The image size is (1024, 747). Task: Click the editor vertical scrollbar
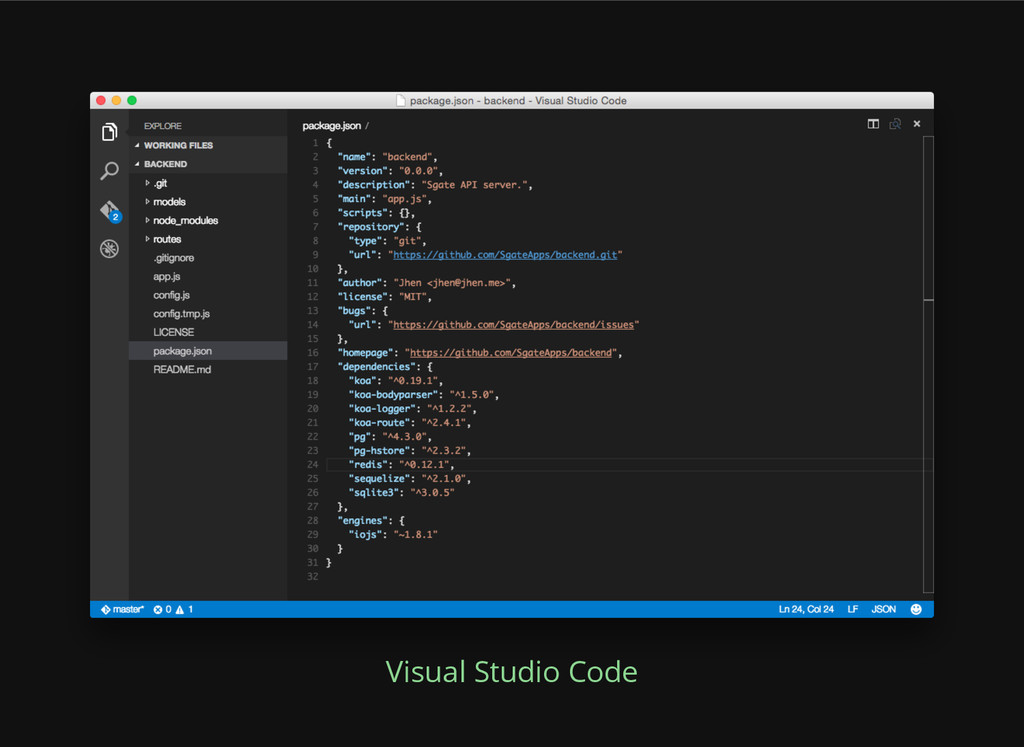(929, 363)
